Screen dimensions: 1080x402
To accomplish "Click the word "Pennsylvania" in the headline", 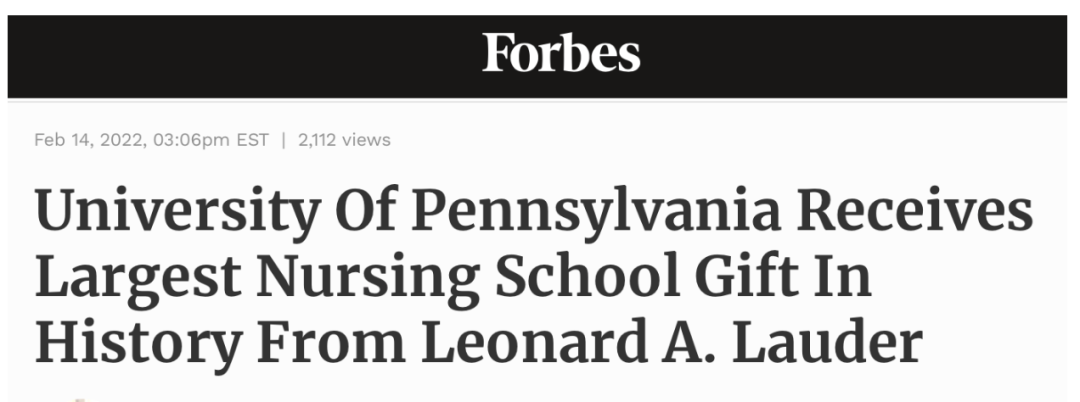I will pos(596,212).
